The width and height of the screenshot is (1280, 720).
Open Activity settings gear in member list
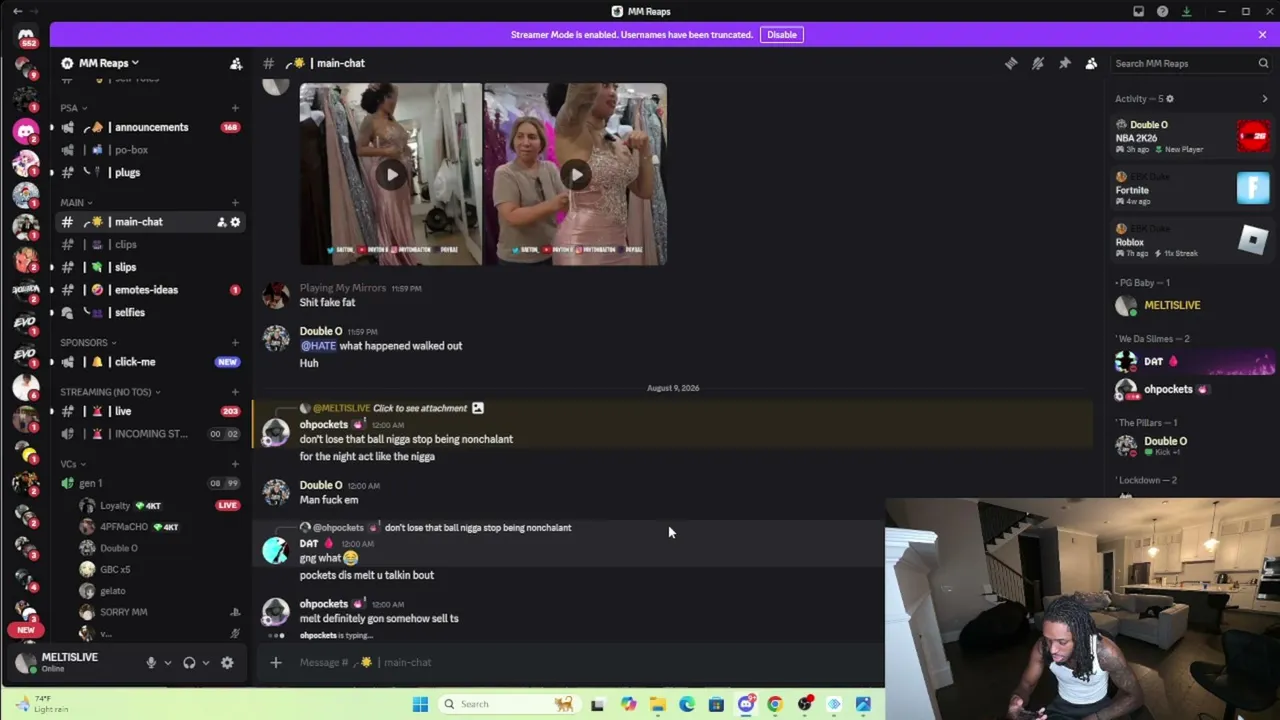point(1169,99)
